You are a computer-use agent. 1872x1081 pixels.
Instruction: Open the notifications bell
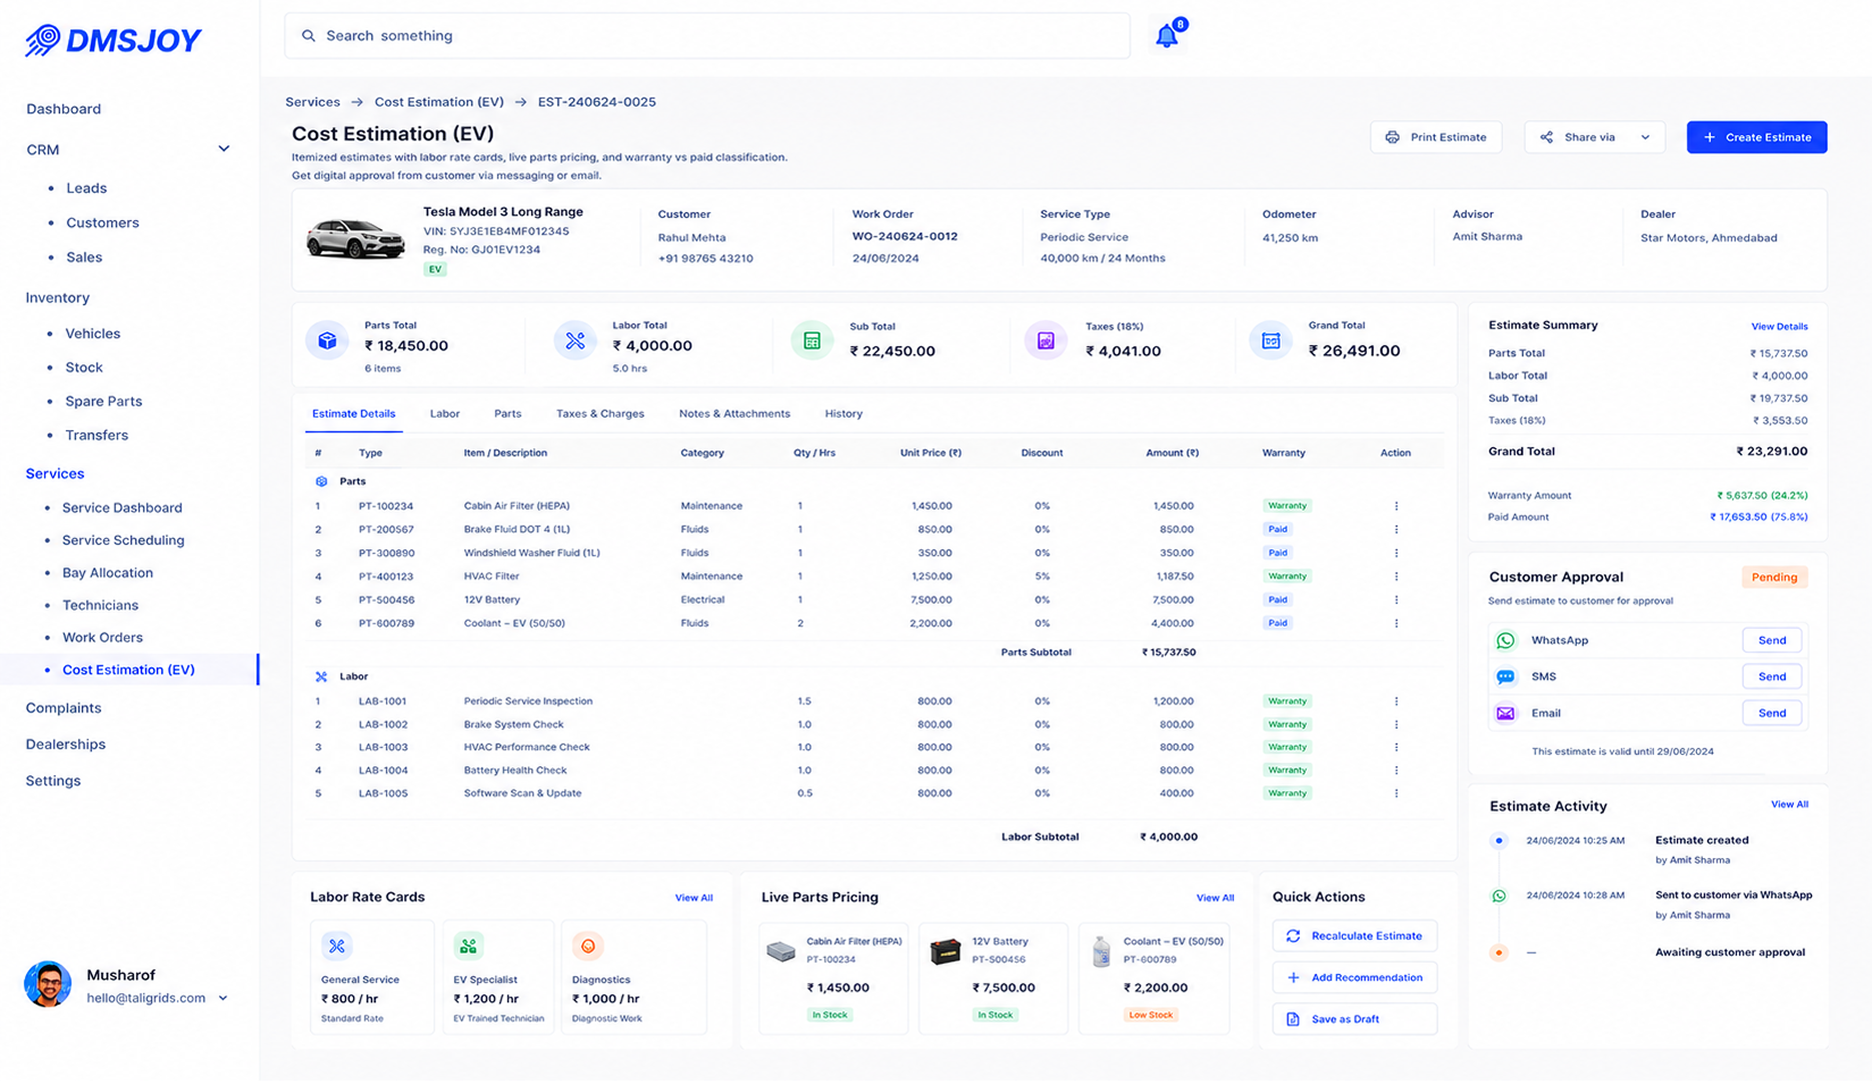[1168, 35]
